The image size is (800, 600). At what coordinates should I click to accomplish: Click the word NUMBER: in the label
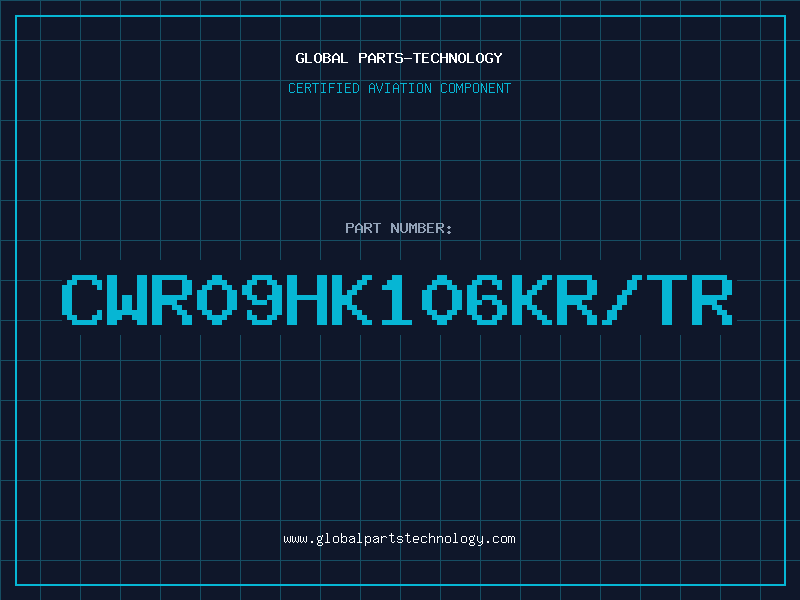pos(421,228)
